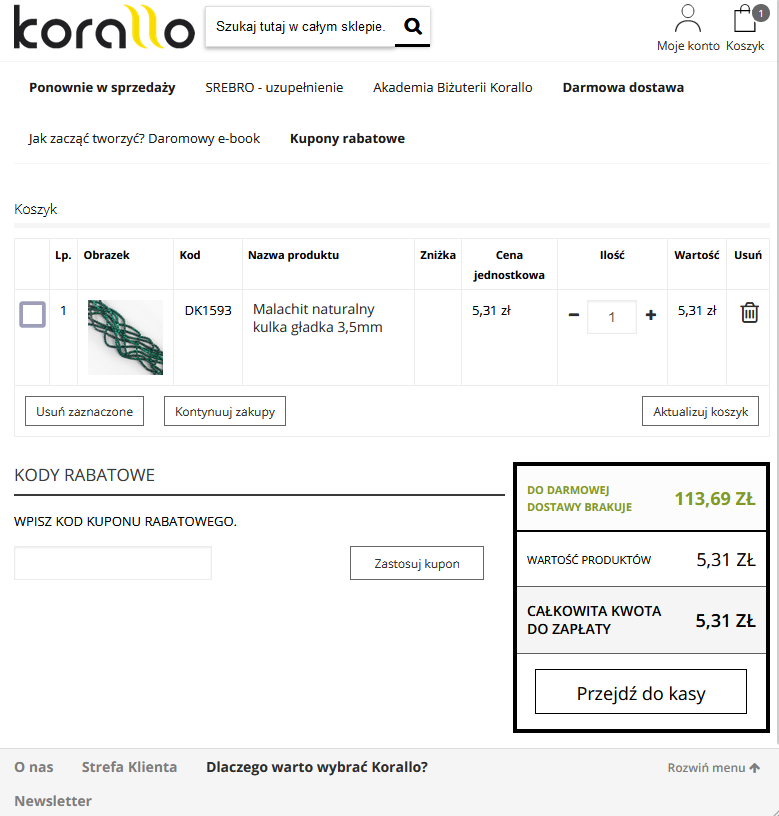Expand footer via Rozwiń menu
The width and height of the screenshot is (779, 816).
click(713, 768)
